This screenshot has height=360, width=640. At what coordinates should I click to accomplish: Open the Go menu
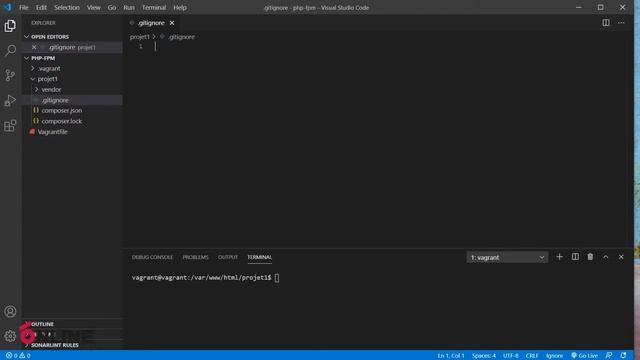click(112, 7)
